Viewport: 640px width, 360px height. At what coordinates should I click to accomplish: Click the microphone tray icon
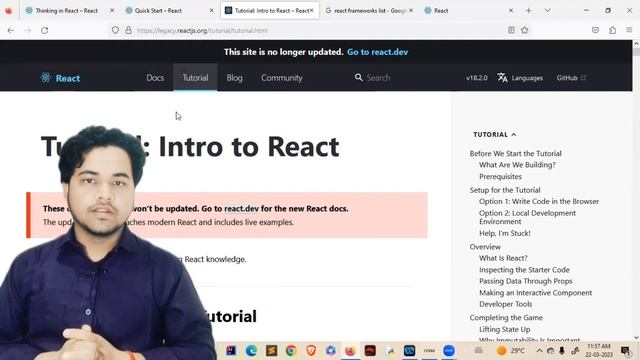click(x=562, y=351)
